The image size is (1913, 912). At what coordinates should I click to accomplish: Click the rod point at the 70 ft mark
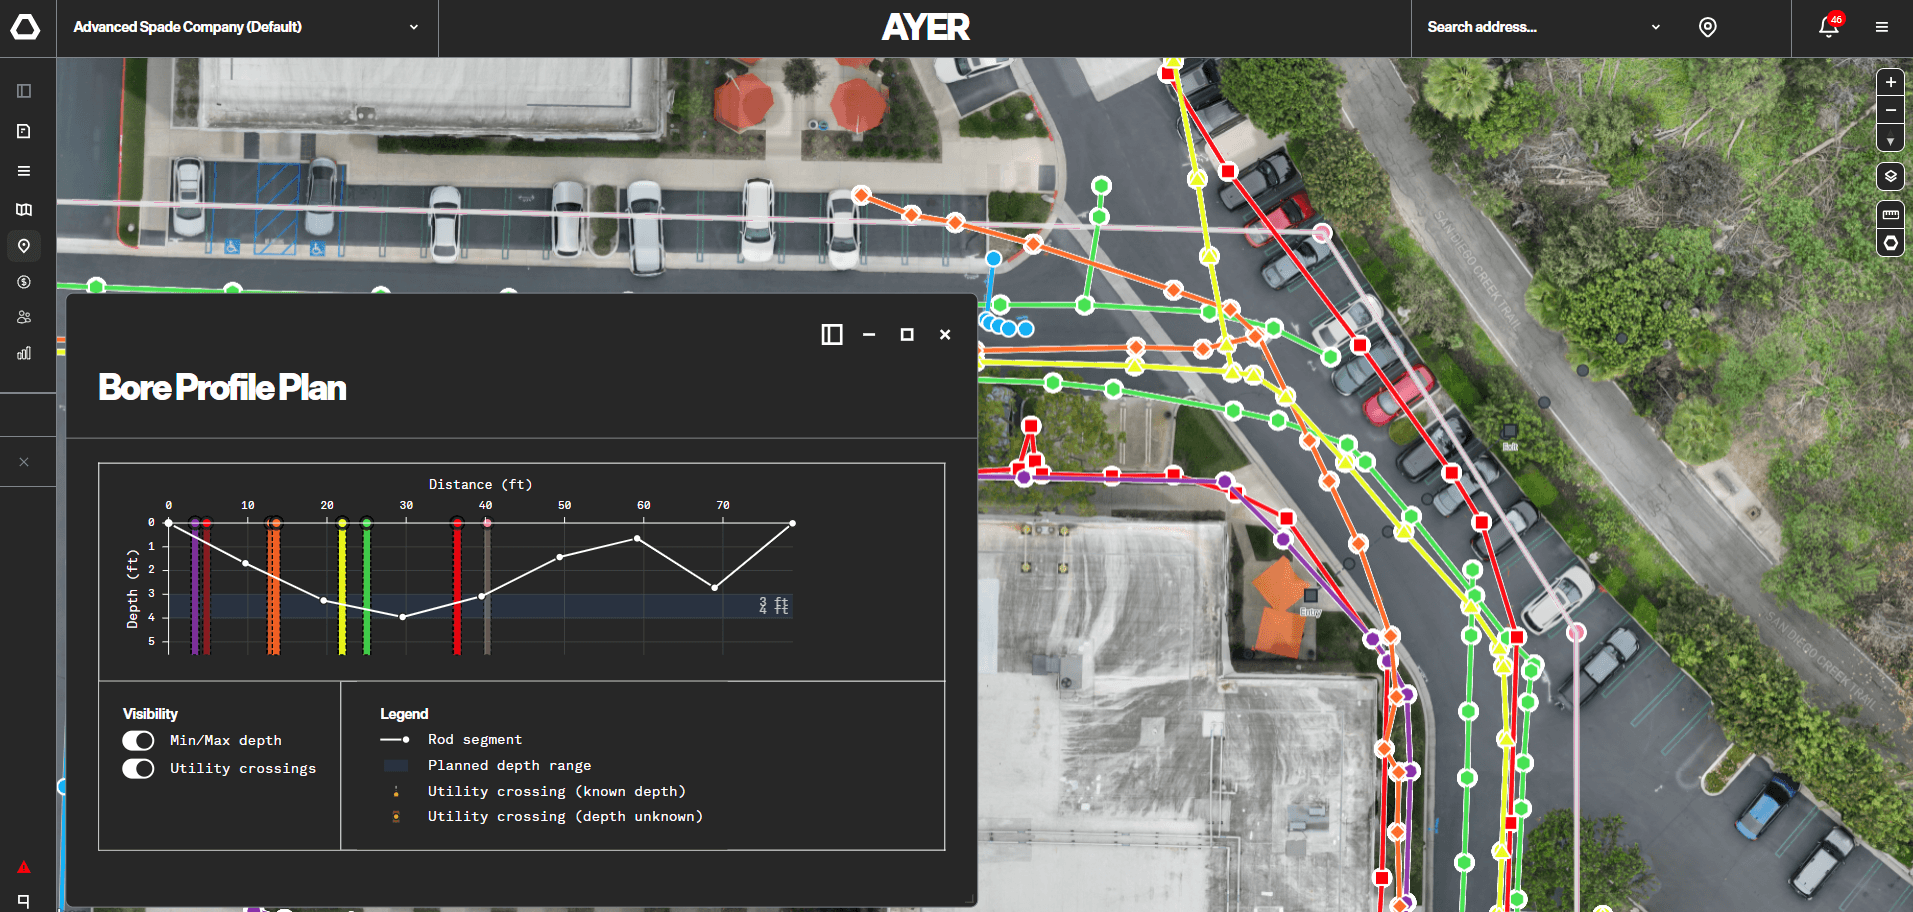715,588
